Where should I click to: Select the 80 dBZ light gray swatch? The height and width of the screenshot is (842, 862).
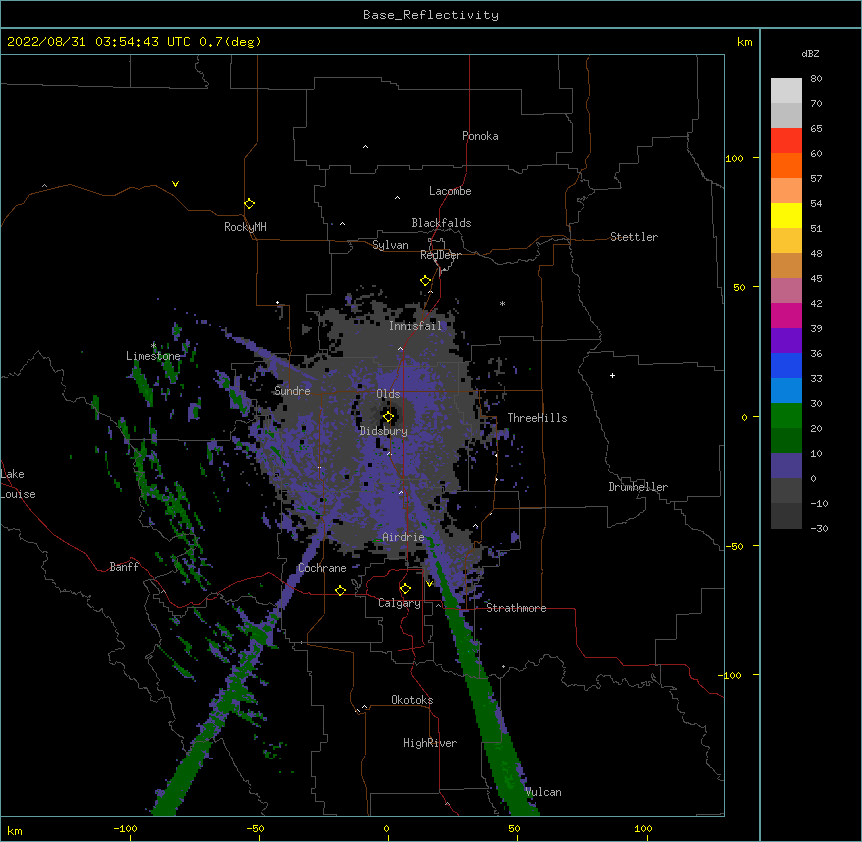(786, 91)
